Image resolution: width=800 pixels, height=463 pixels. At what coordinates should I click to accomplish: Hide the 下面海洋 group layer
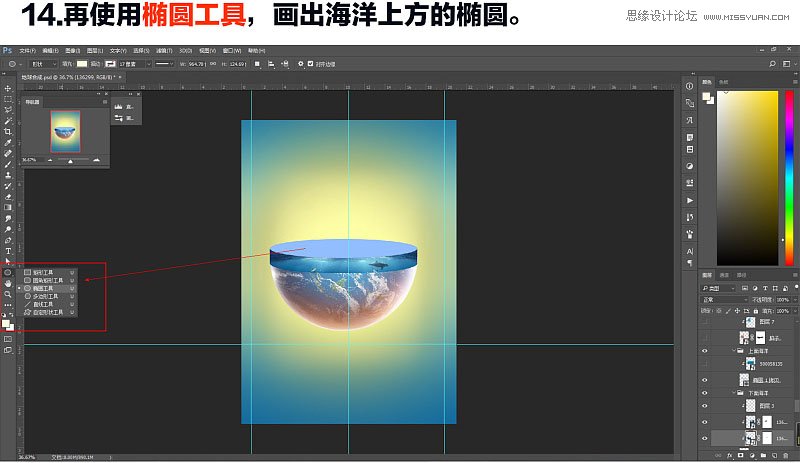click(705, 393)
